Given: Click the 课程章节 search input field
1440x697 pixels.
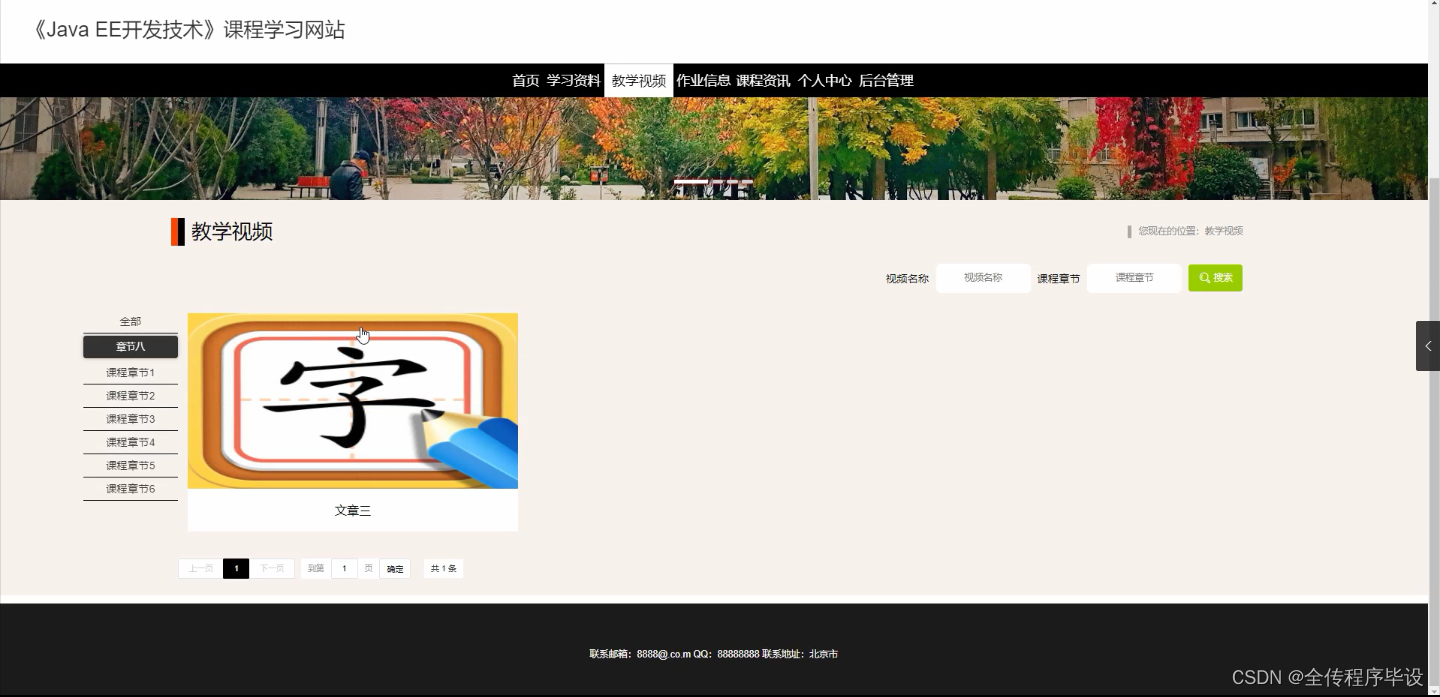Looking at the screenshot, I should coord(1134,277).
